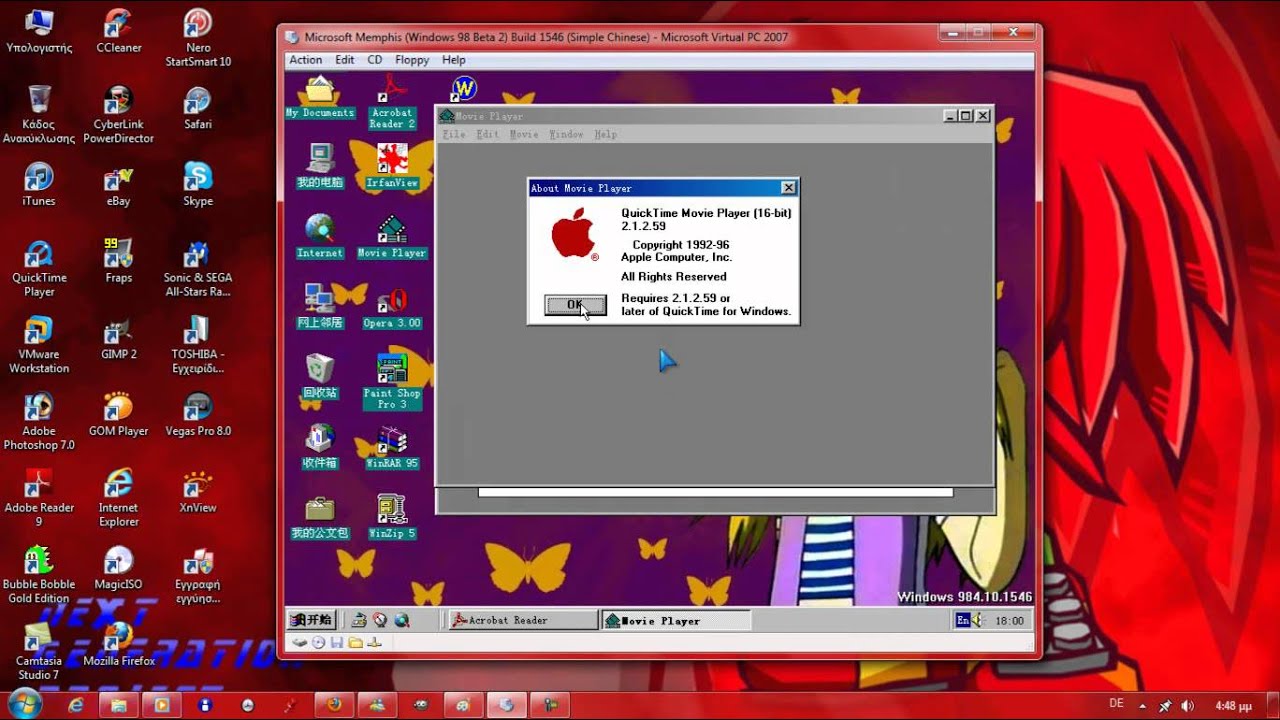This screenshot has height=720, width=1280.
Task: Click the floppy disk icon in Virtual PC status bar
Action: [336, 642]
